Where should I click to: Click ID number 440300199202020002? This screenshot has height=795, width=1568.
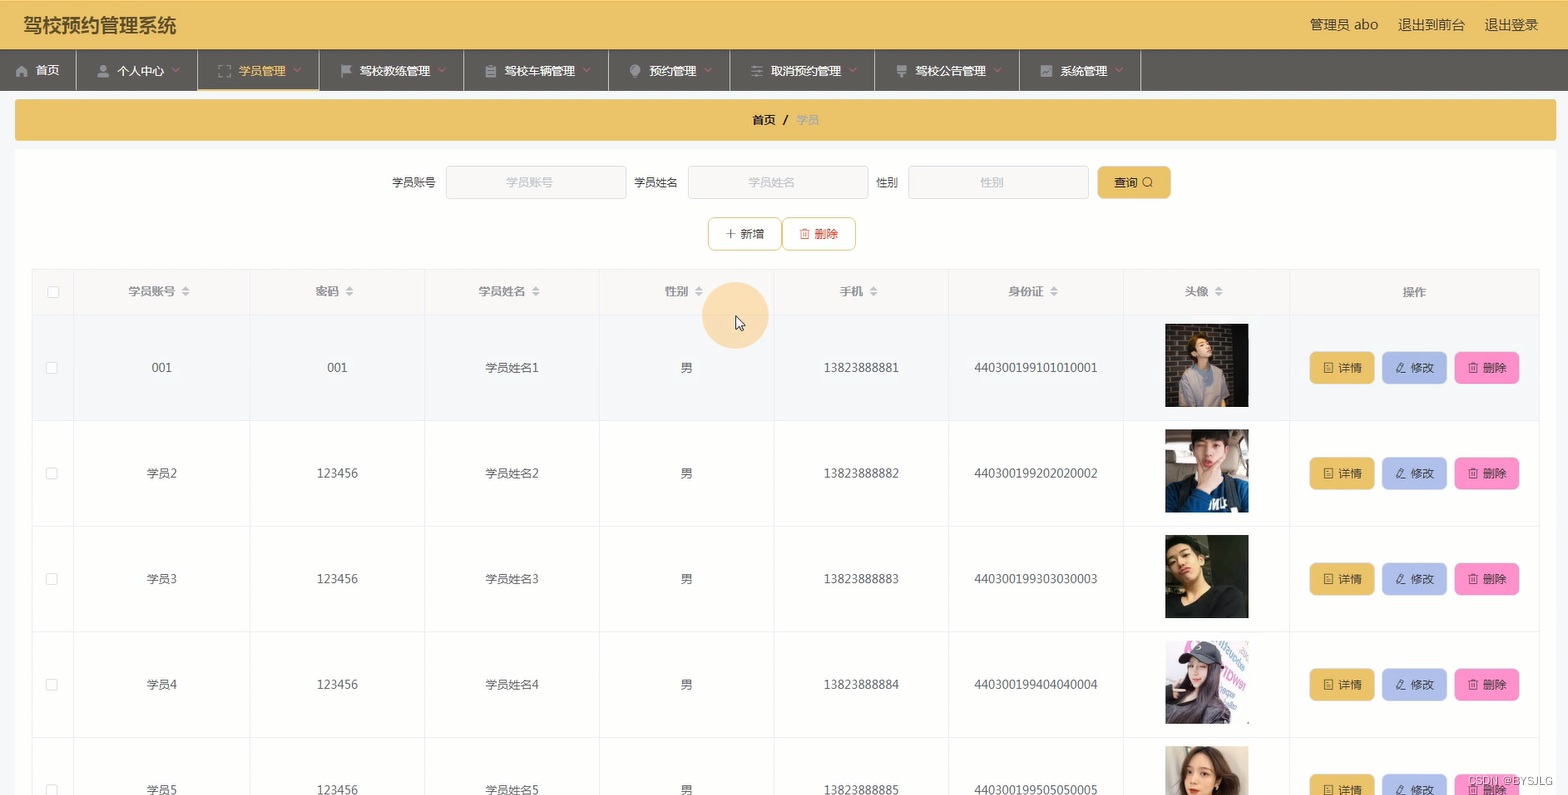click(x=1036, y=473)
